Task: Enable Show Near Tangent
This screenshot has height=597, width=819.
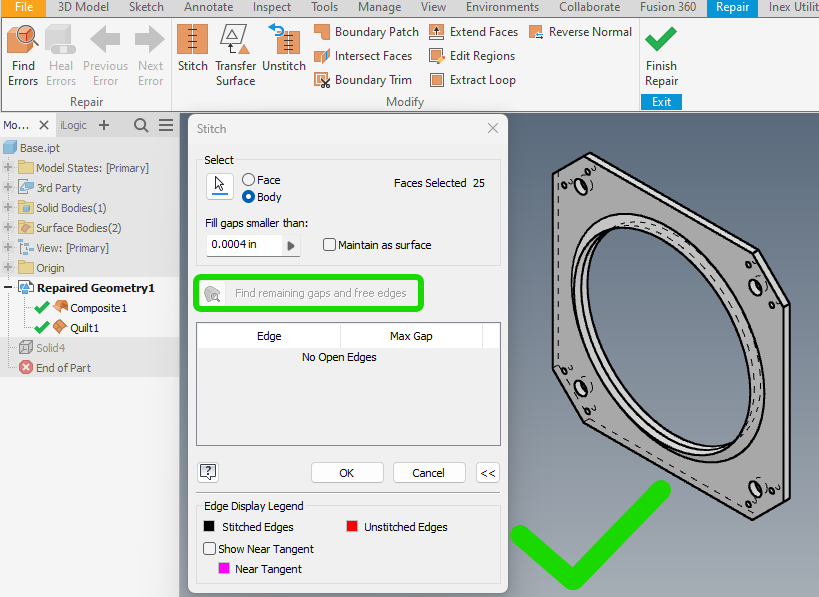Action: click(210, 548)
